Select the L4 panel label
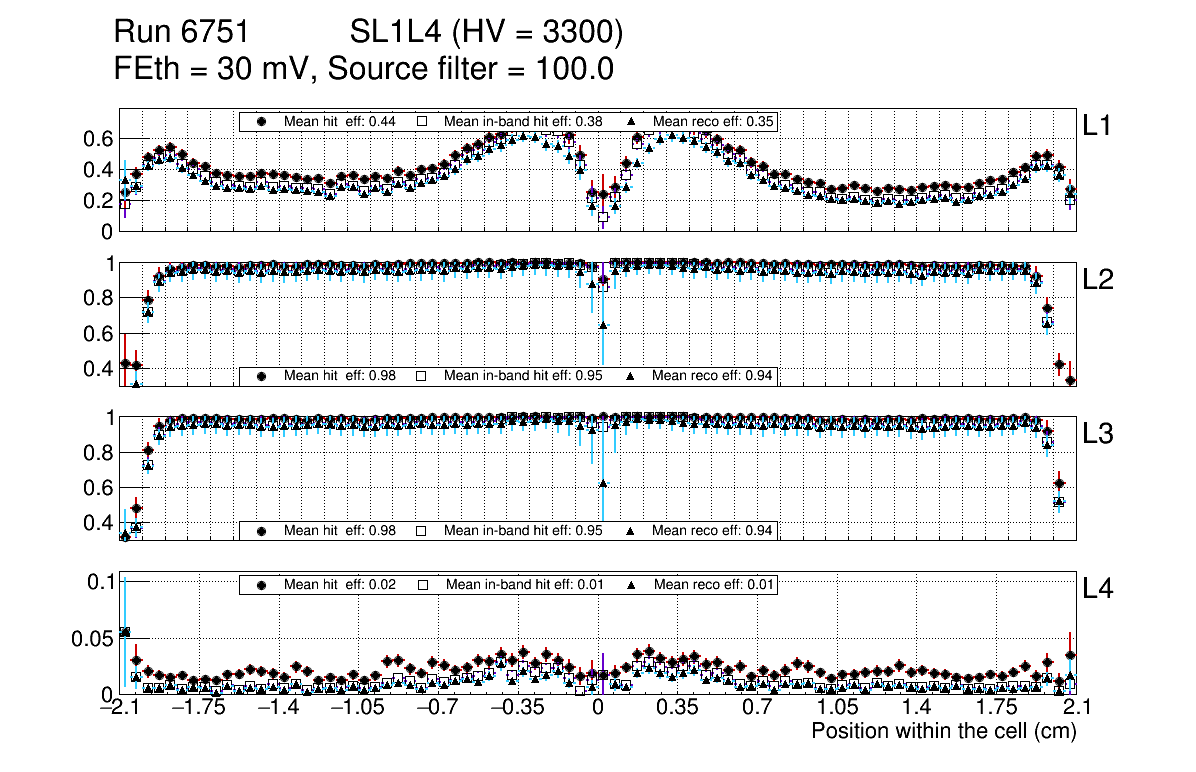1196x772 pixels. (x=1097, y=589)
